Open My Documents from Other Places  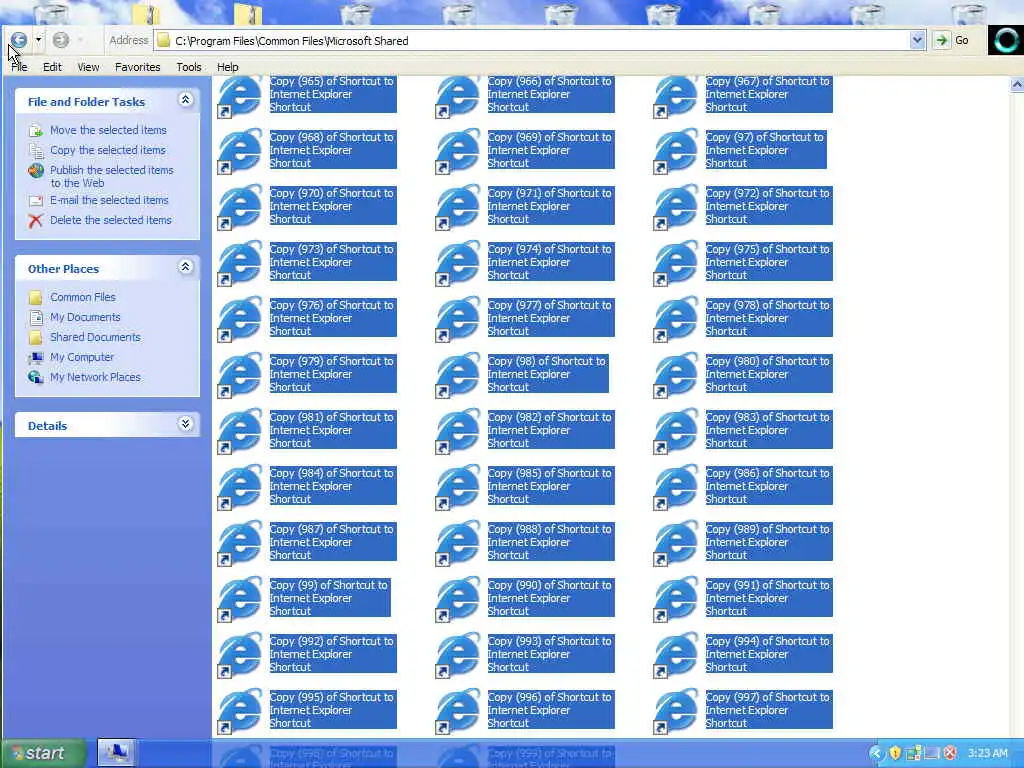coord(86,317)
